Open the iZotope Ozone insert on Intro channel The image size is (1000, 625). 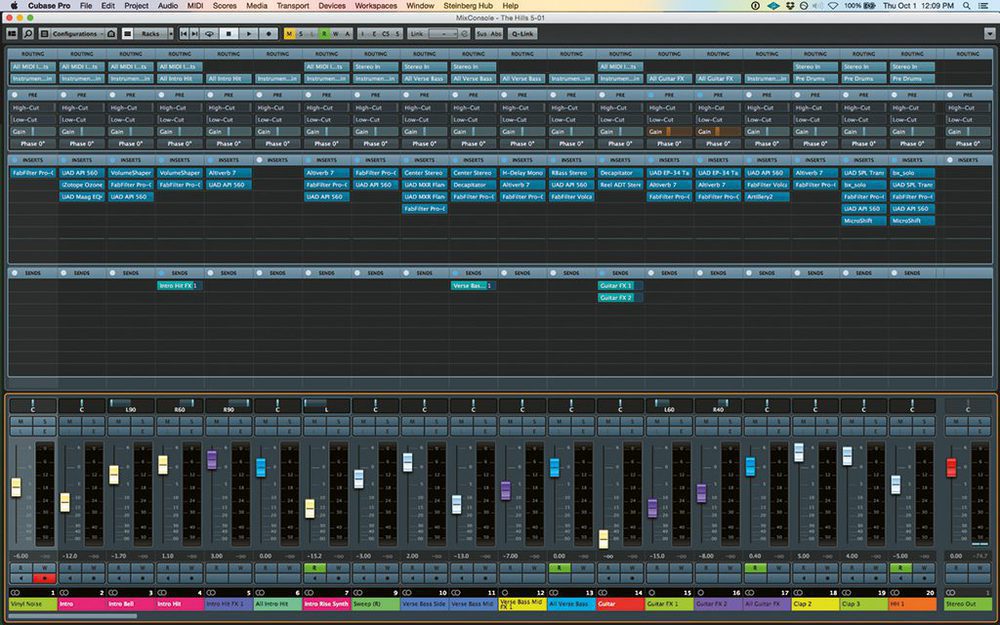pyautogui.click(x=82, y=185)
